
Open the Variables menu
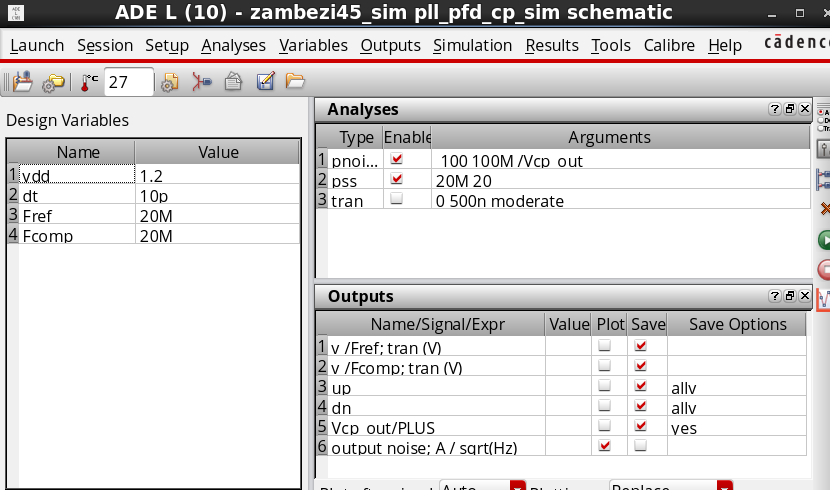click(313, 46)
